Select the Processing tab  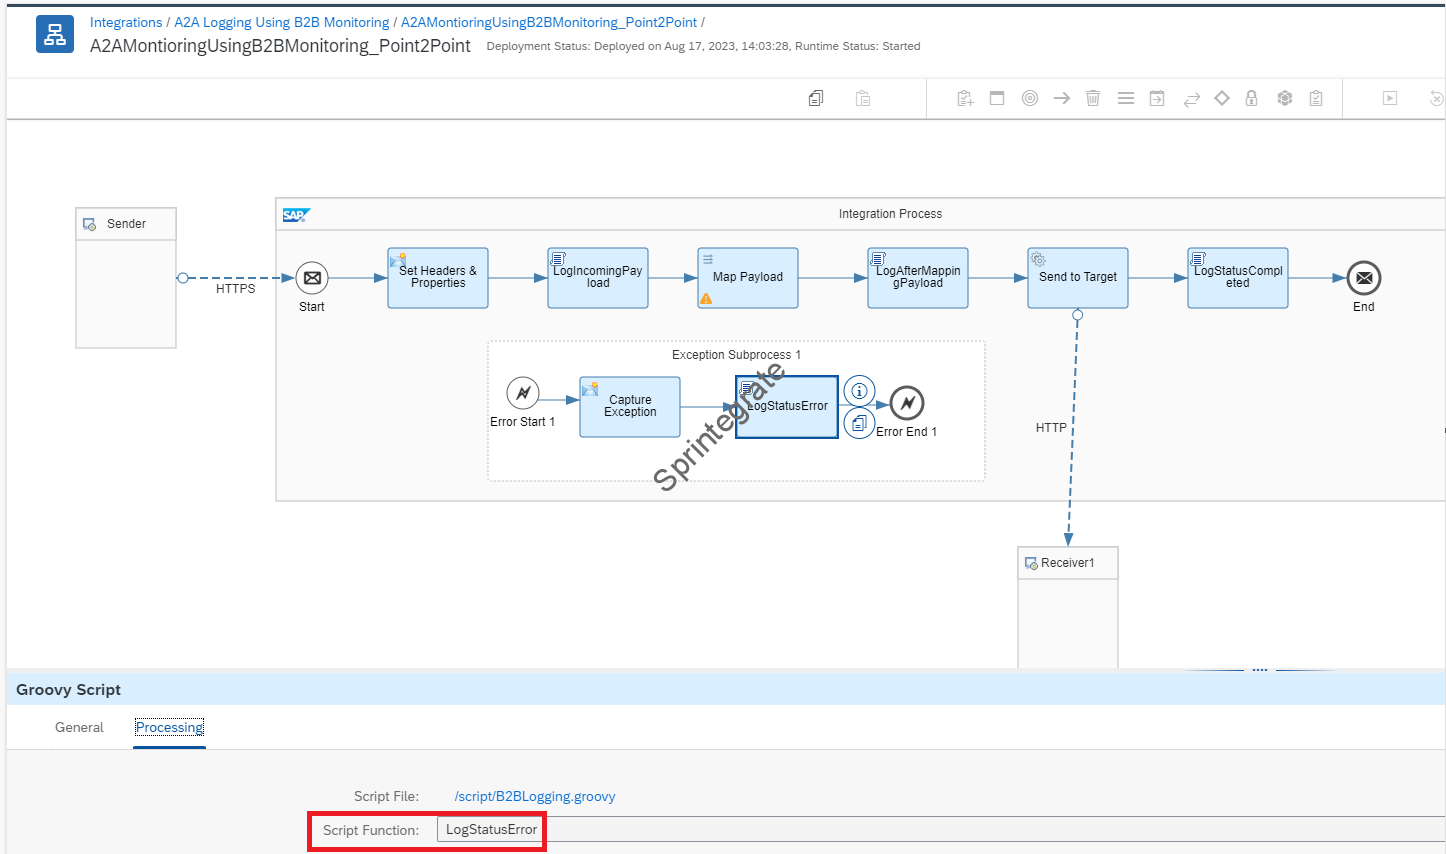[169, 727]
